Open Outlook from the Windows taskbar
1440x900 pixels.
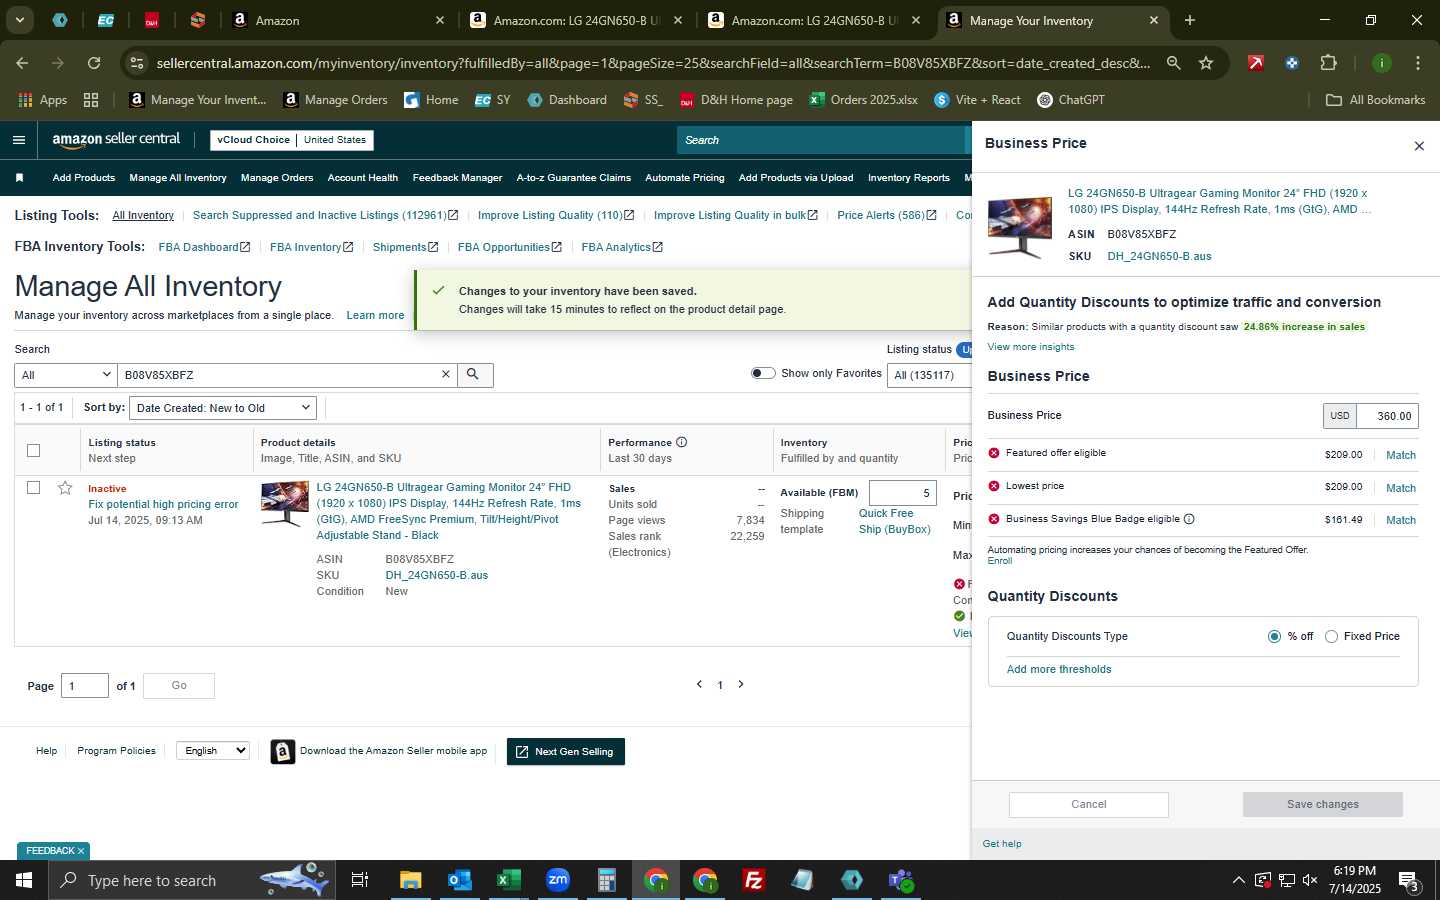pyautogui.click(x=459, y=880)
